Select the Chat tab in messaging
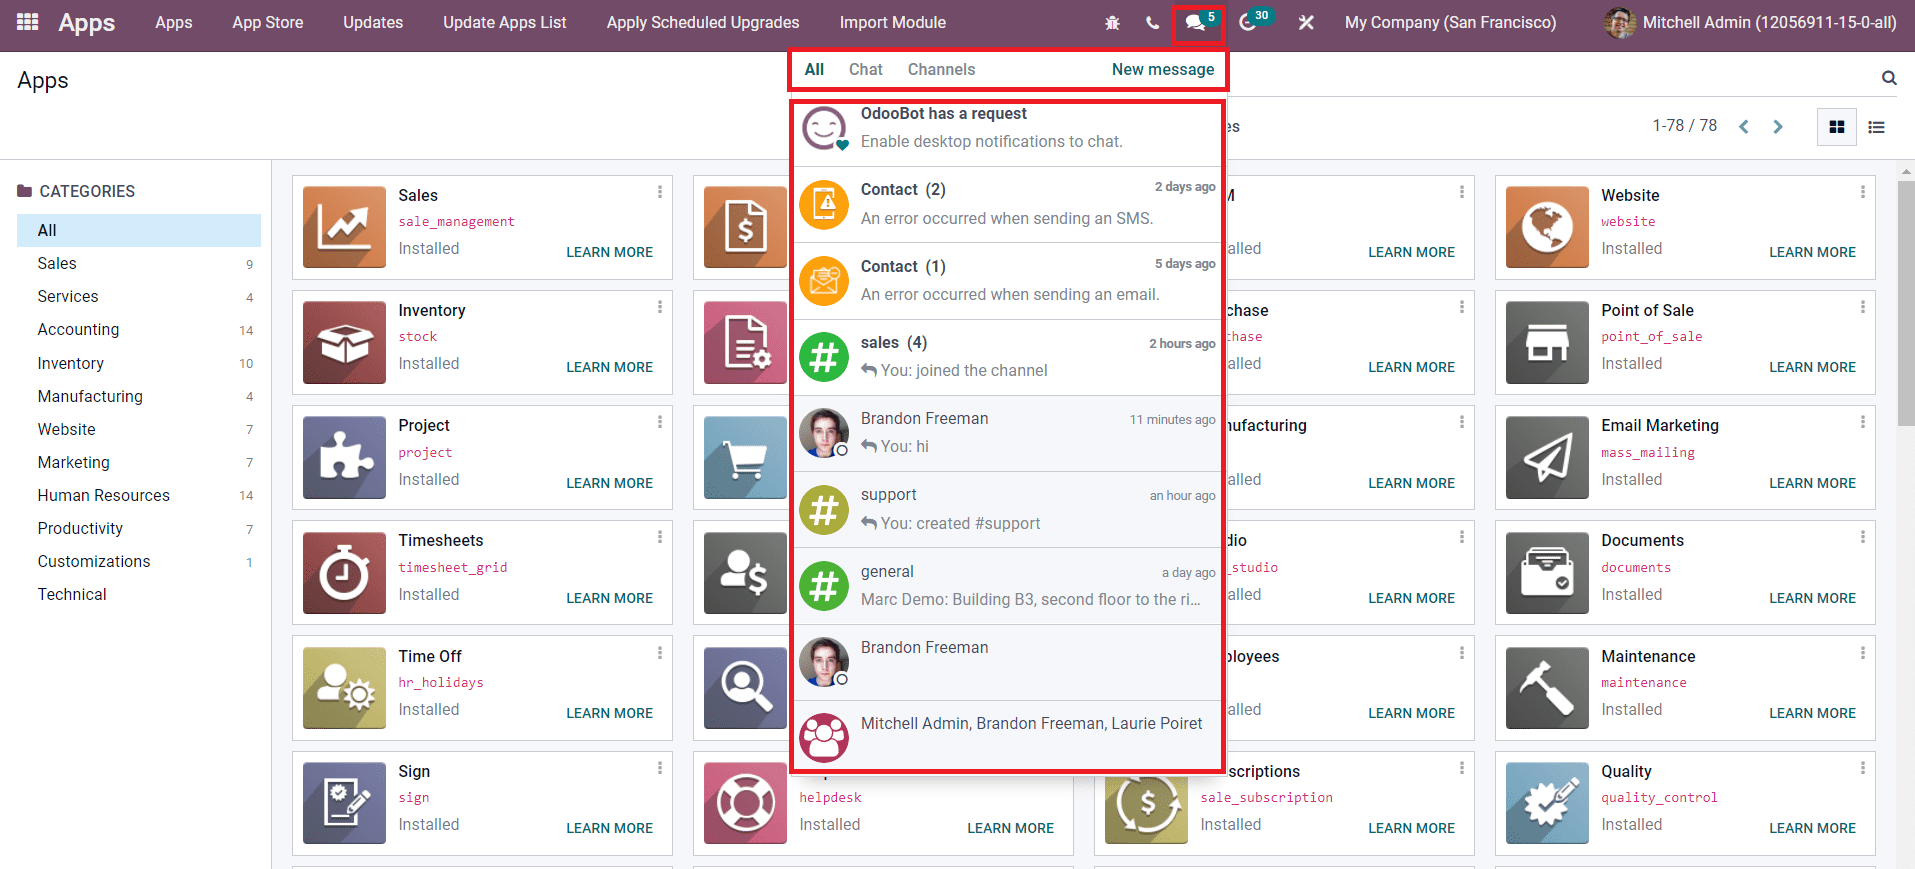1915x869 pixels. pyautogui.click(x=866, y=69)
